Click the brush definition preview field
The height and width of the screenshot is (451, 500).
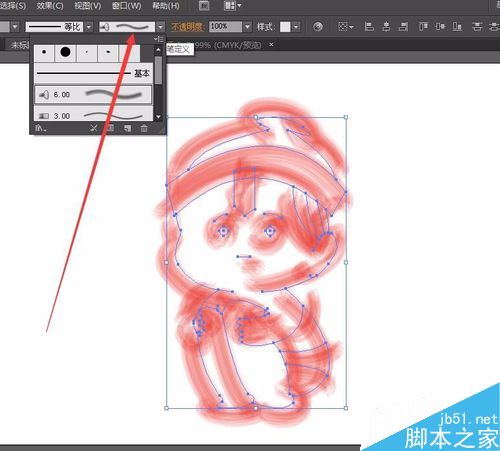(x=127, y=26)
